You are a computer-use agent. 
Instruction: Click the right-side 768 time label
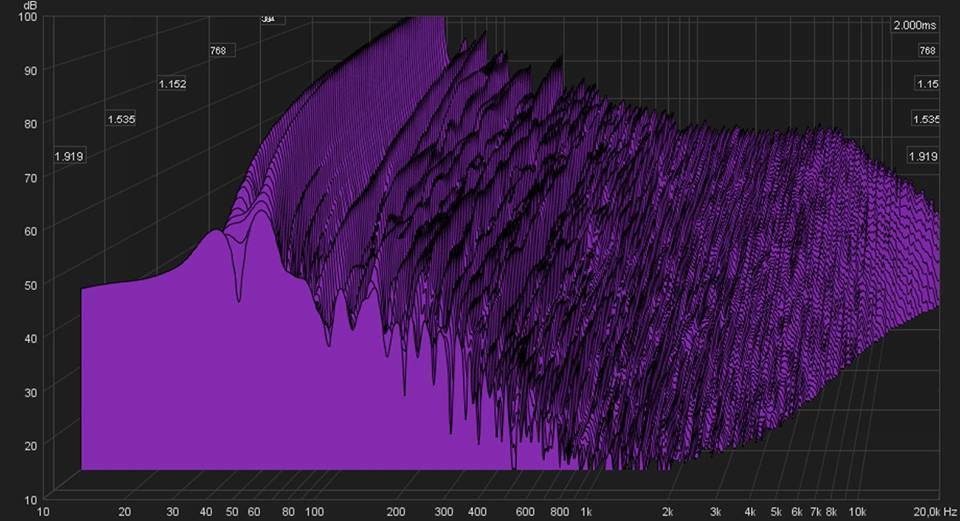pyautogui.click(x=927, y=50)
